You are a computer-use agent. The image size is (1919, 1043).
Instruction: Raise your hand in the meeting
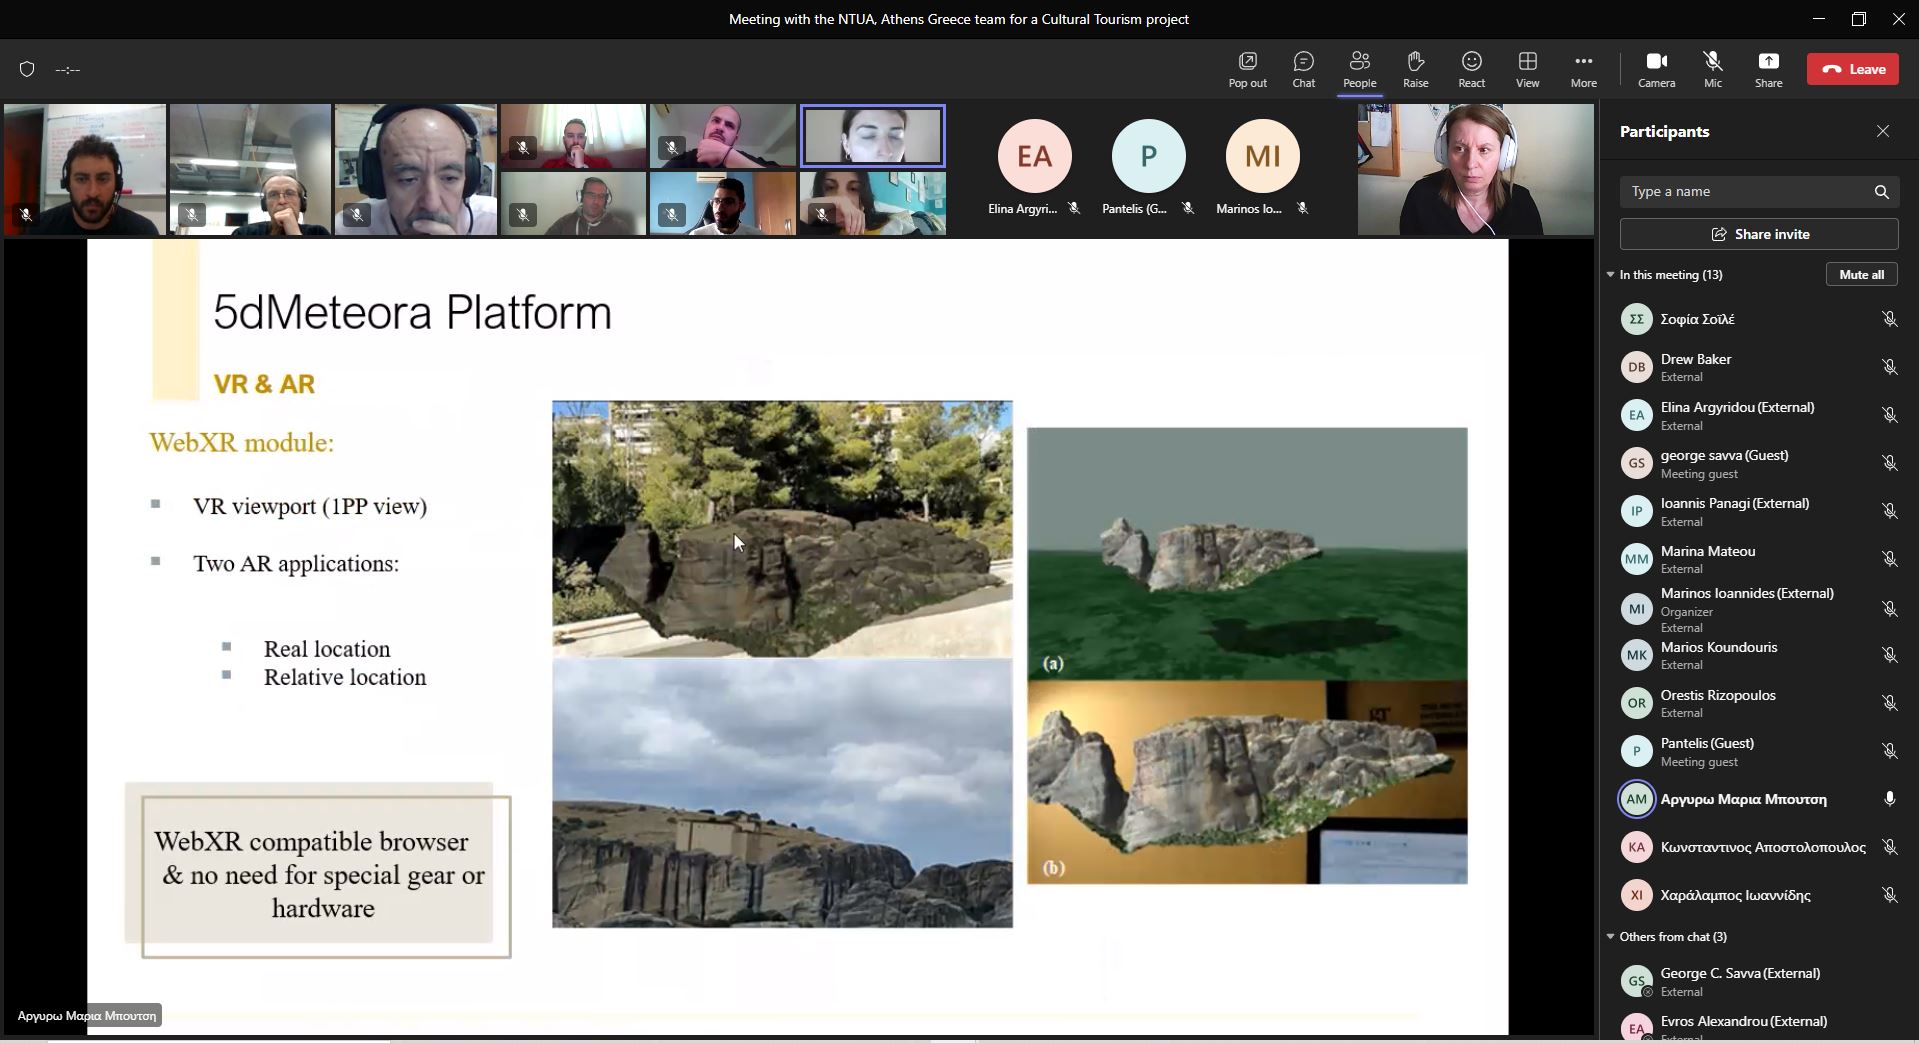click(1415, 69)
